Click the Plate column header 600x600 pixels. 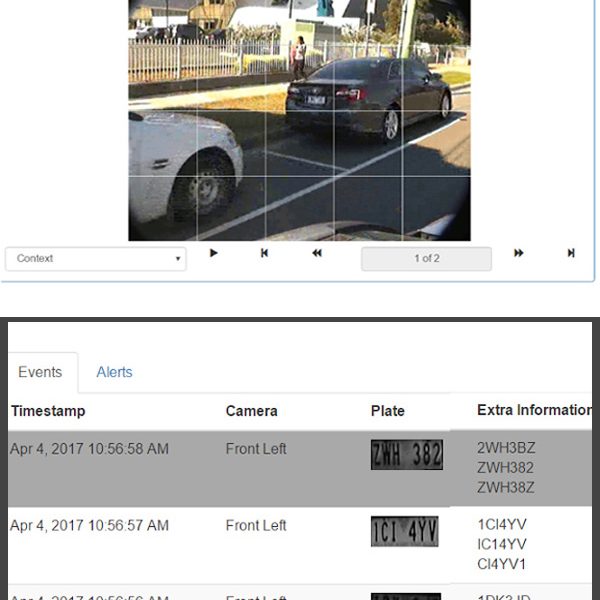pyautogui.click(x=388, y=411)
